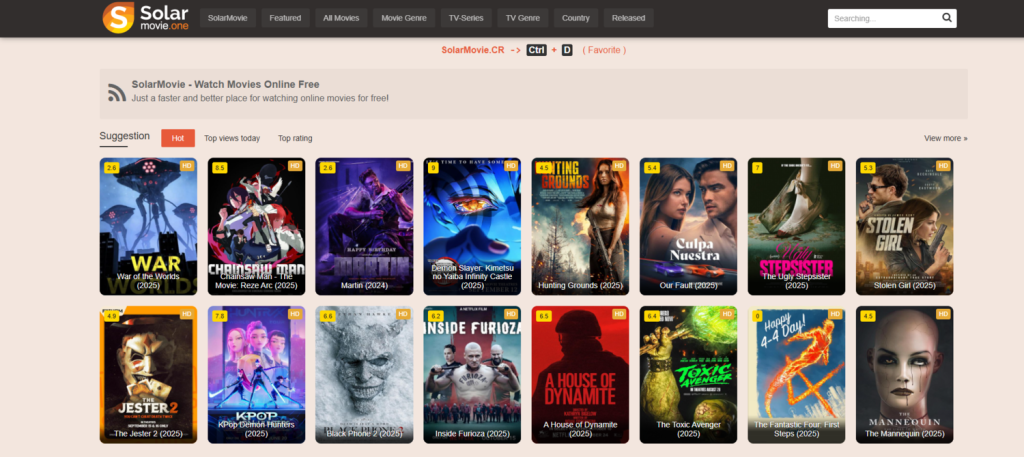Open Our Fault (2025) poster
Screen dimensions: 1024x457
pyautogui.click(x=688, y=227)
